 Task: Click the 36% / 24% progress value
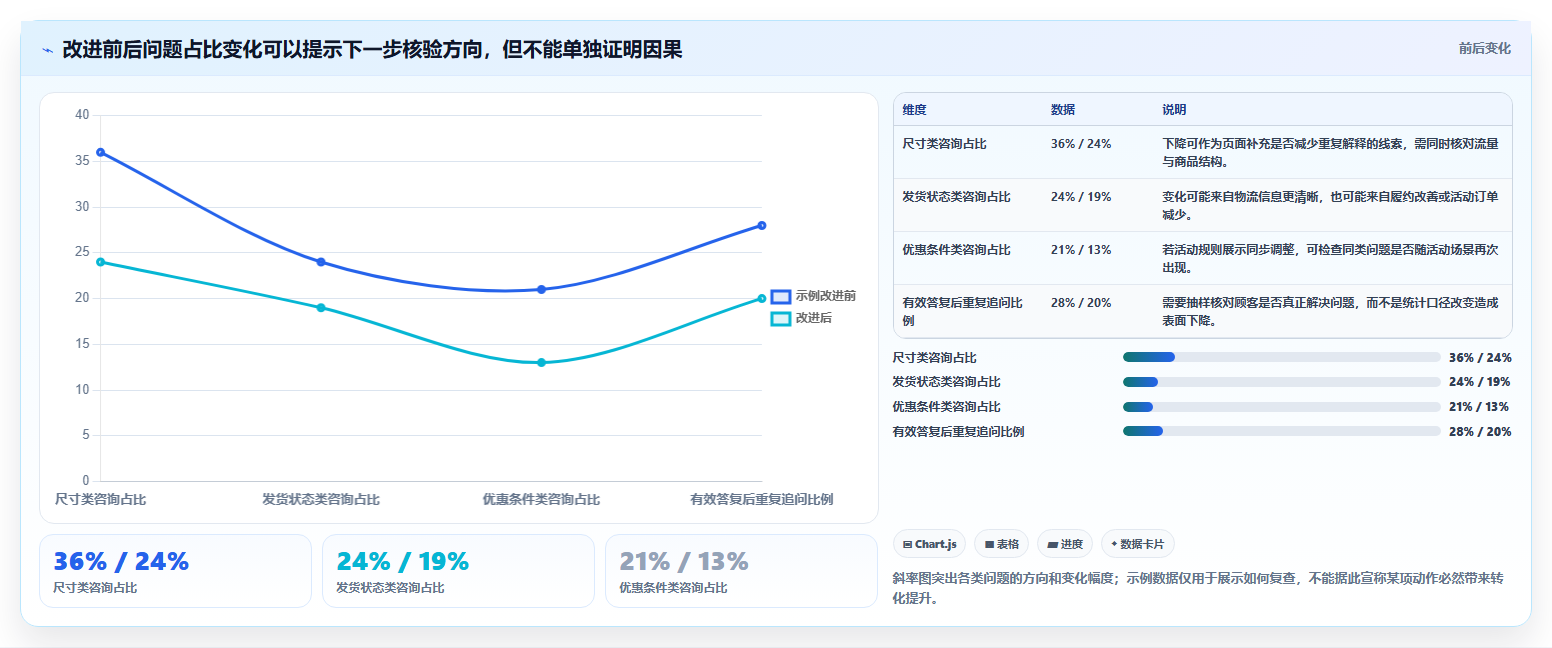coord(1480,357)
